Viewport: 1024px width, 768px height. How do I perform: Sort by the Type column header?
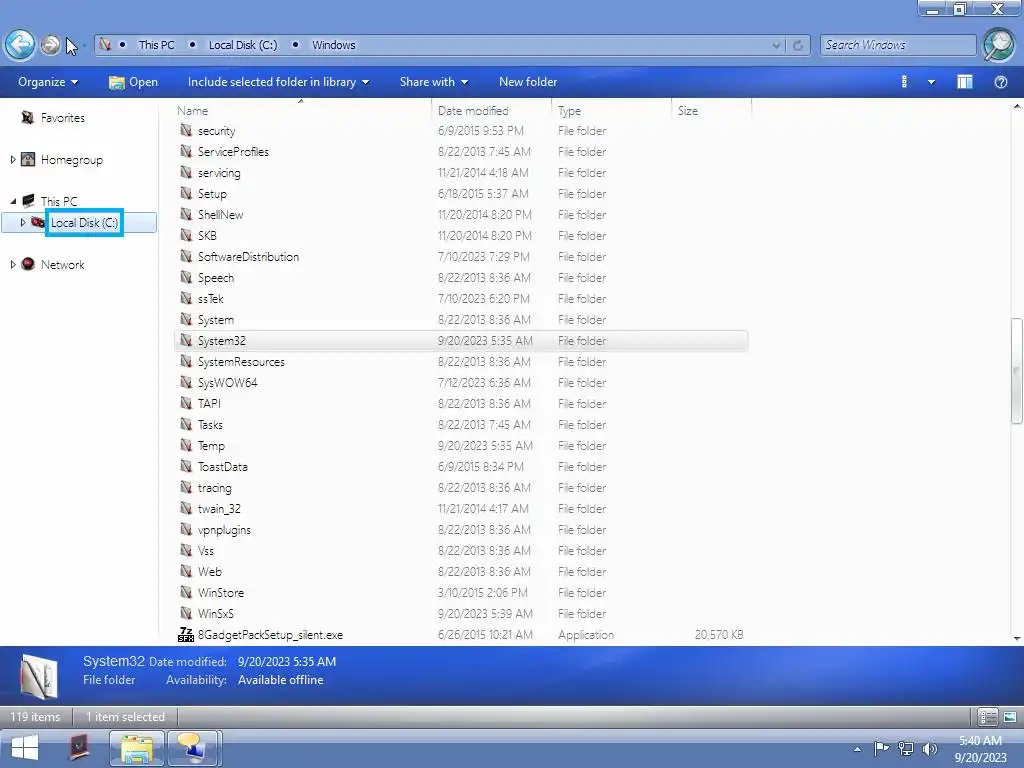[x=612, y=110]
